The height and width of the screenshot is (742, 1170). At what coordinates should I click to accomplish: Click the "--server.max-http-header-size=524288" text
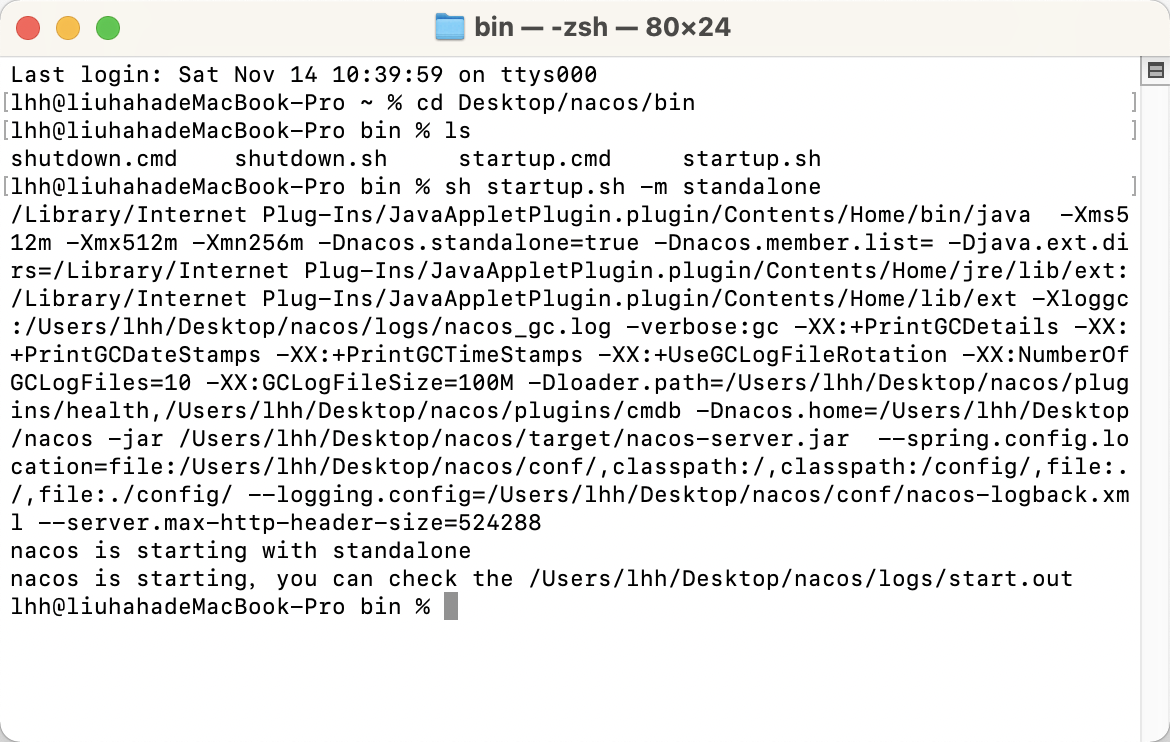tap(290, 523)
